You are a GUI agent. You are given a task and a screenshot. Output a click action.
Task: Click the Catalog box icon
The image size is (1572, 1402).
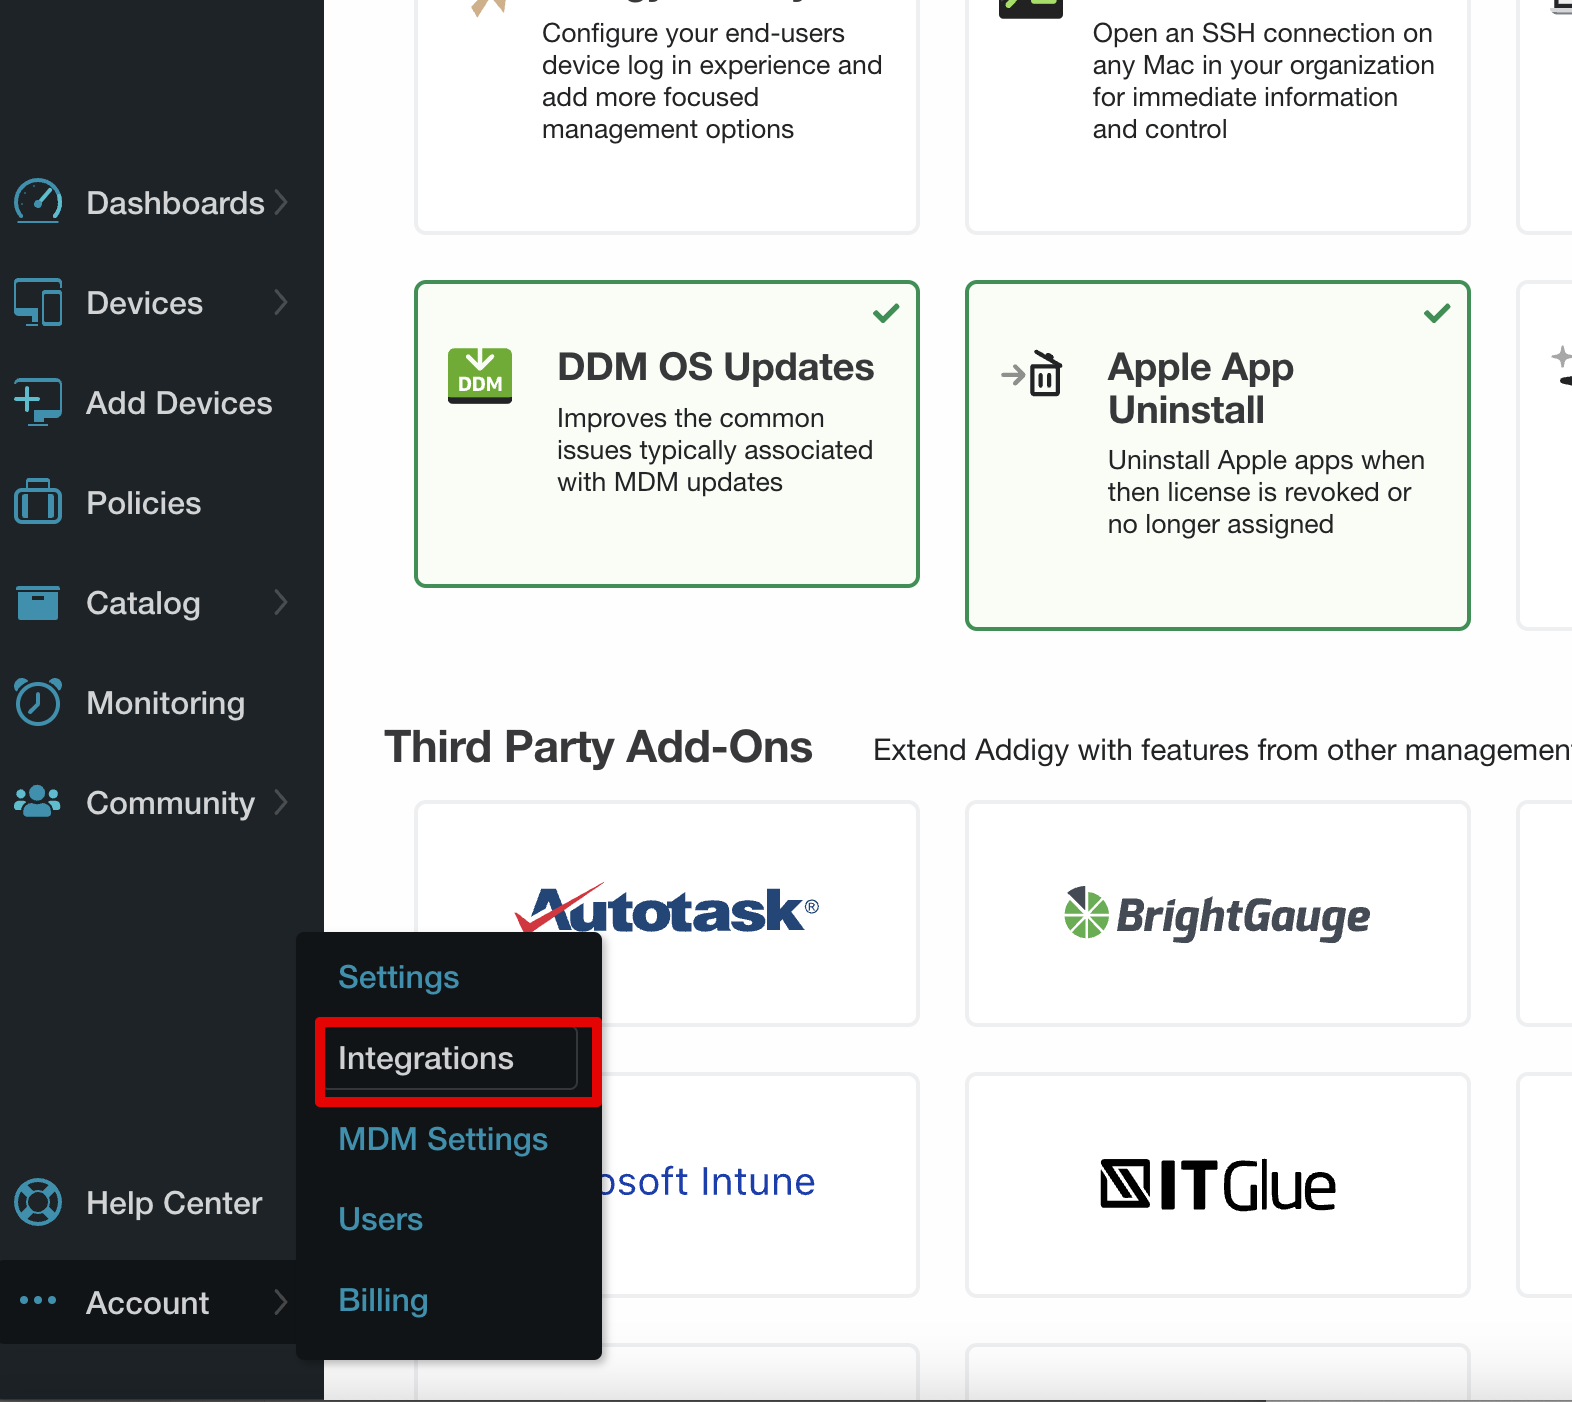pos(38,603)
